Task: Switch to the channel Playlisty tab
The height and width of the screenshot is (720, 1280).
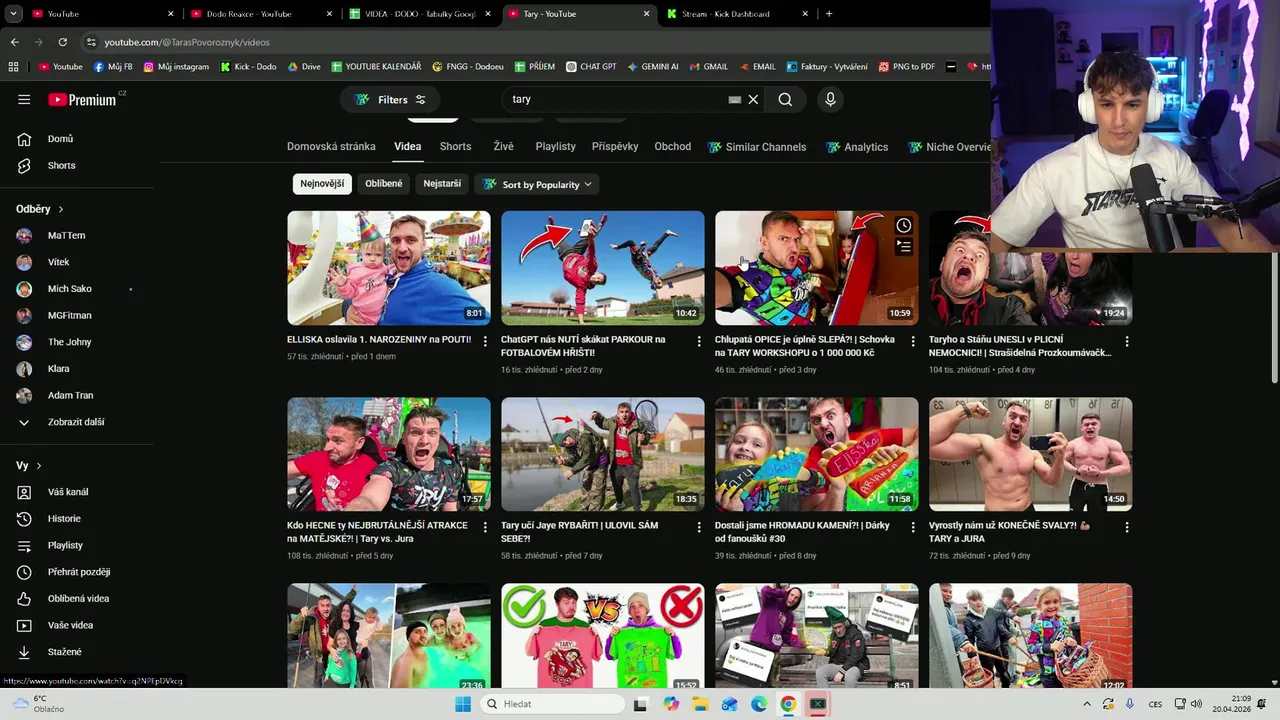Action: (x=555, y=146)
